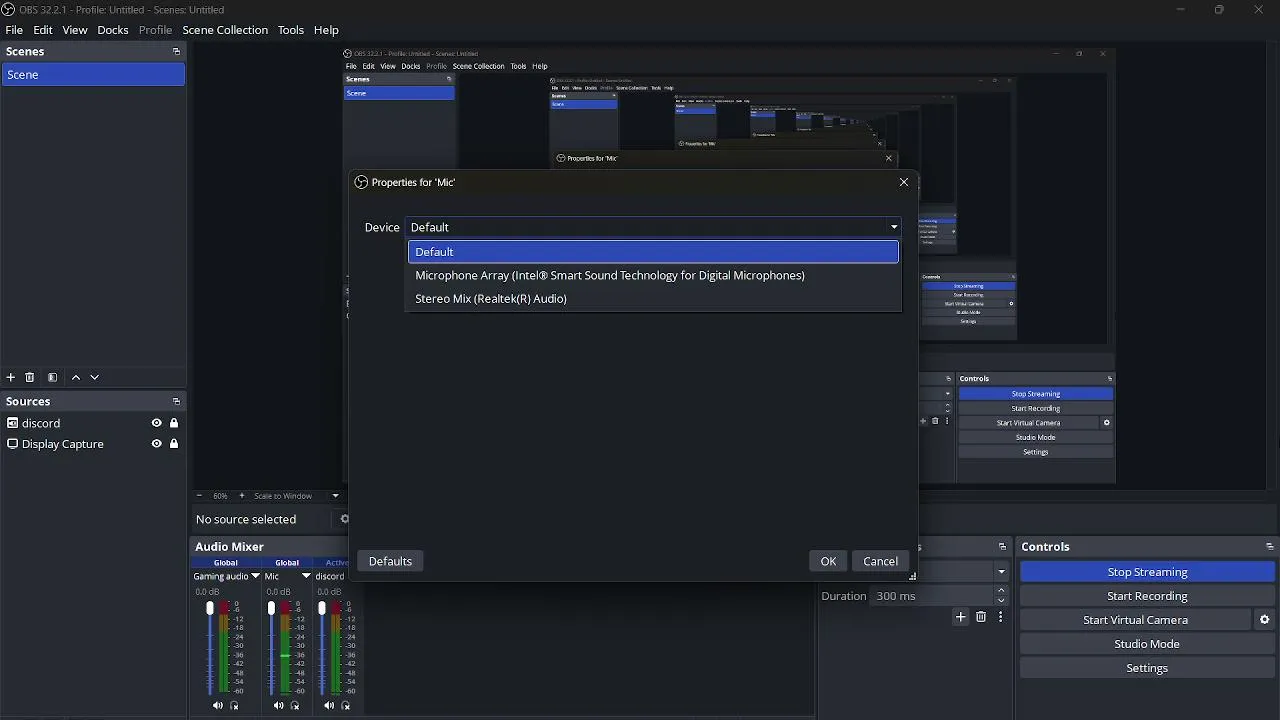Toggle lock on Display Capture source
Screen dimensions: 1280x720
click(x=174, y=444)
